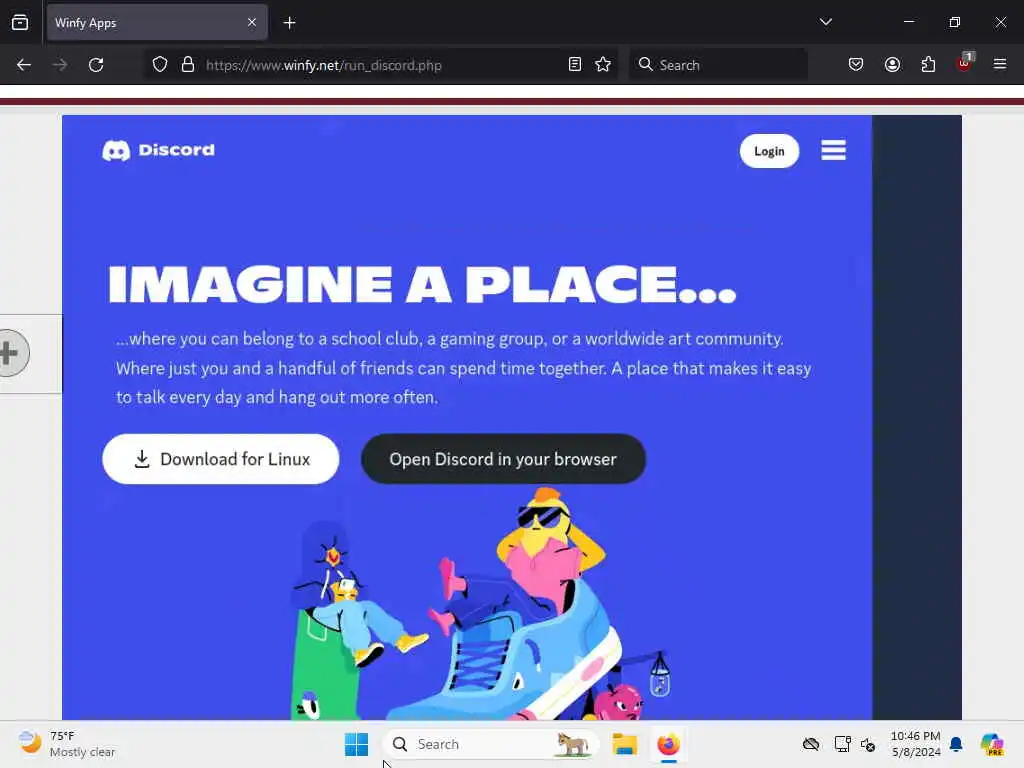This screenshot has width=1024, height=768.
Task: Open a new tab with the plus button
Action: point(289,23)
